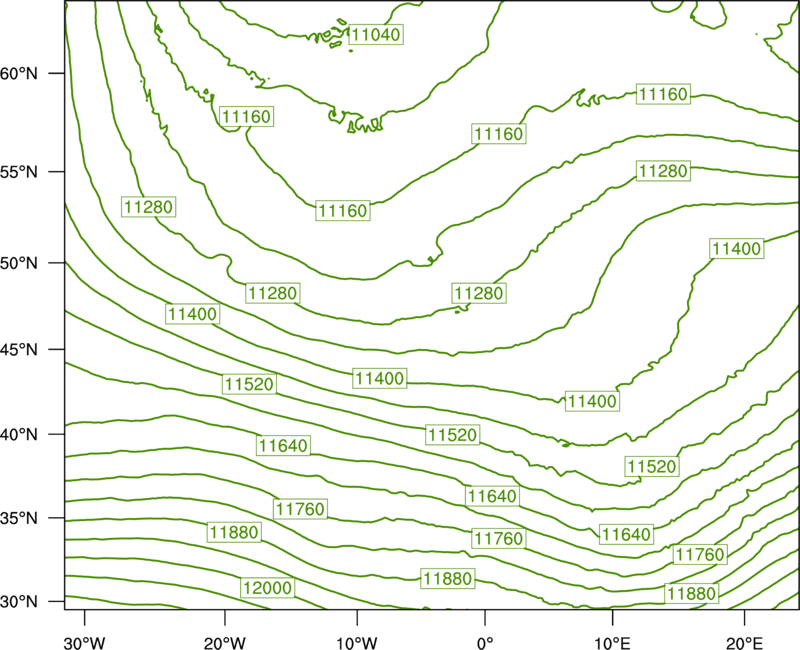Select the 35°N latitude tick label
This screenshot has width=800, height=650.
coord(19,518)
